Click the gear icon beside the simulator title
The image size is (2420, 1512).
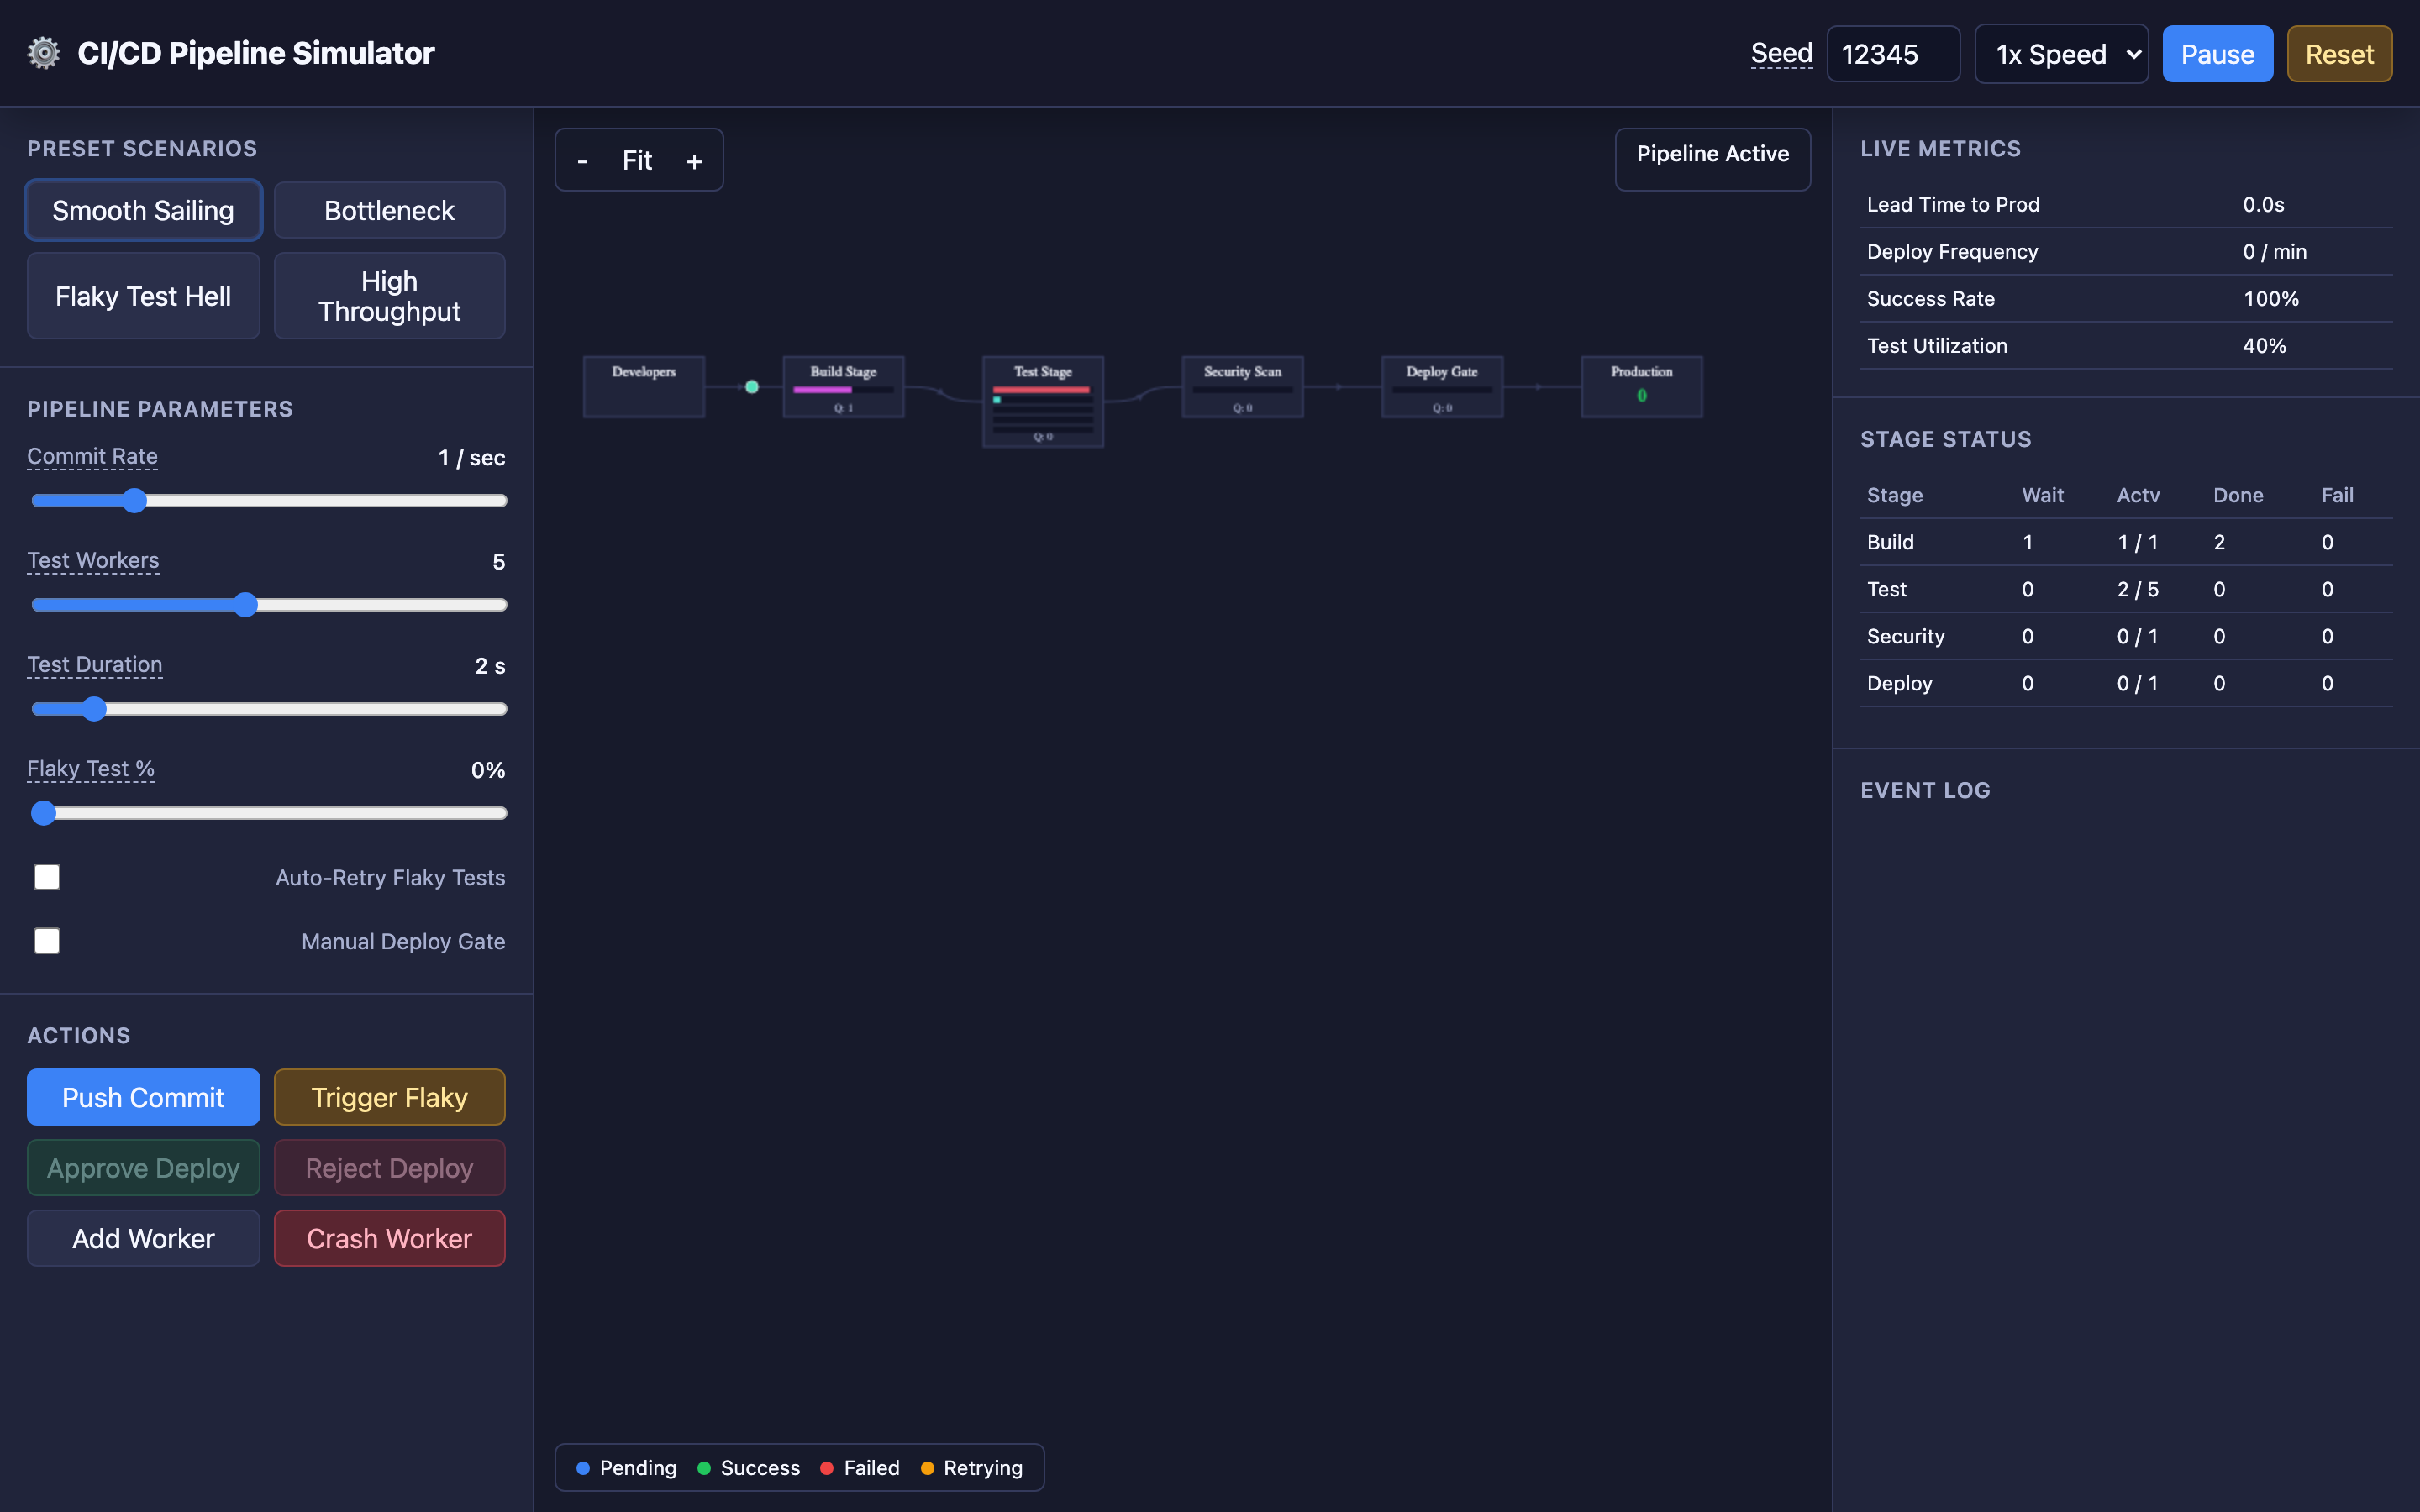[x=43, y=53]
